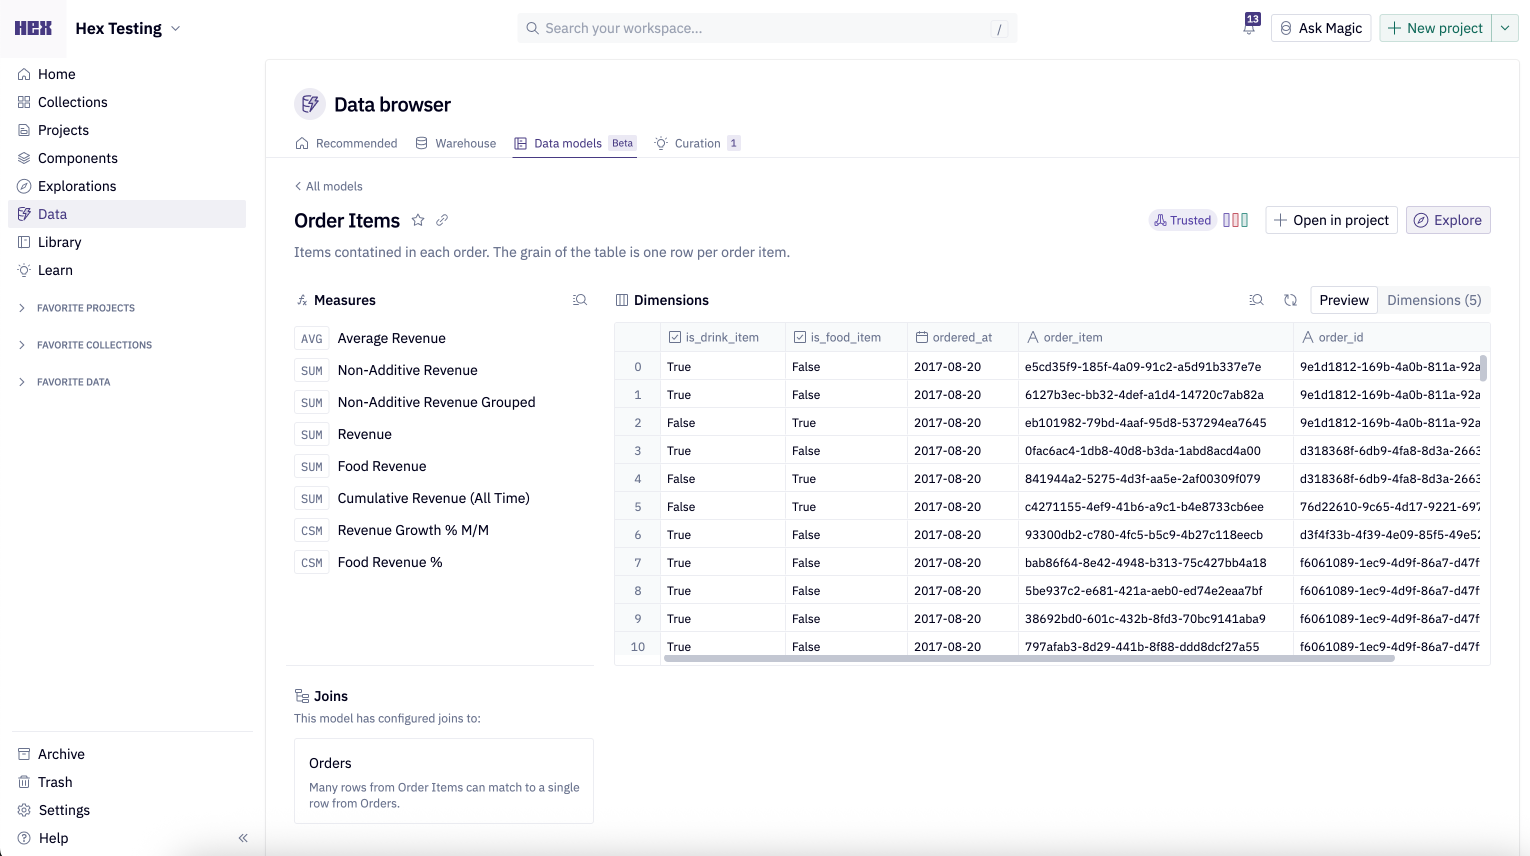Expand the Favorite Projects section
Screen dimensions: 1530x856
tap(22, 308)
